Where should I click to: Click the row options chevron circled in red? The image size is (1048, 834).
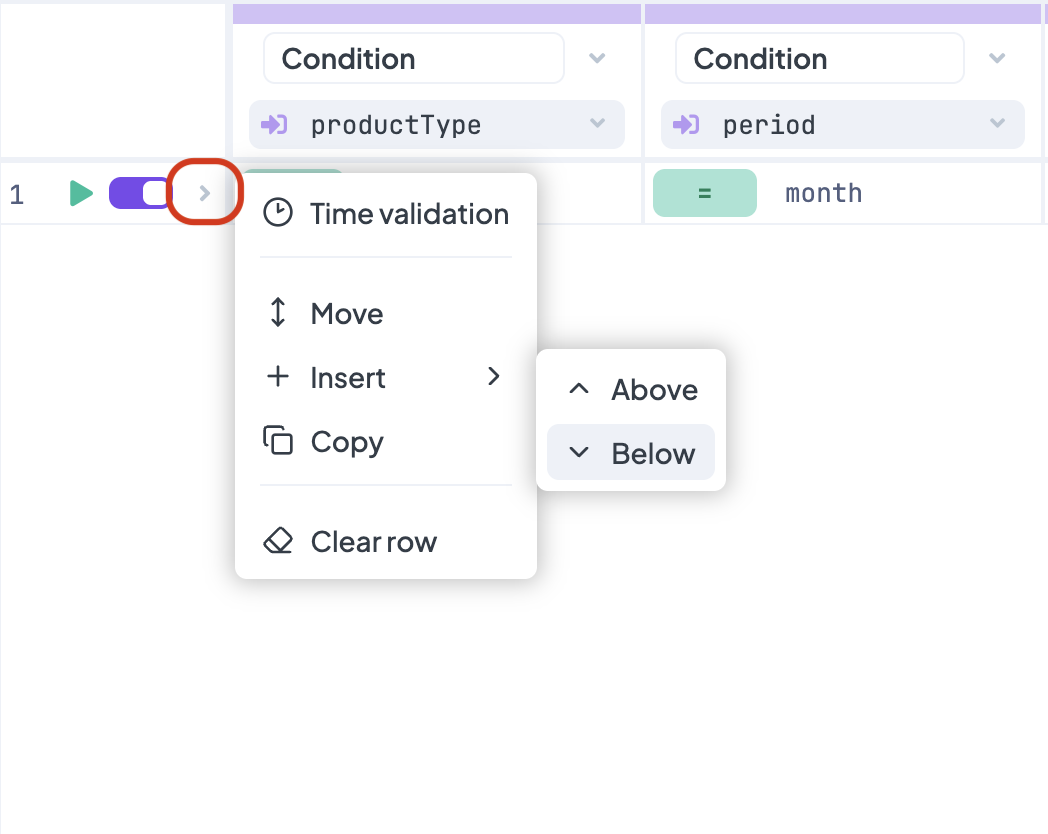(x=205, y=193)
